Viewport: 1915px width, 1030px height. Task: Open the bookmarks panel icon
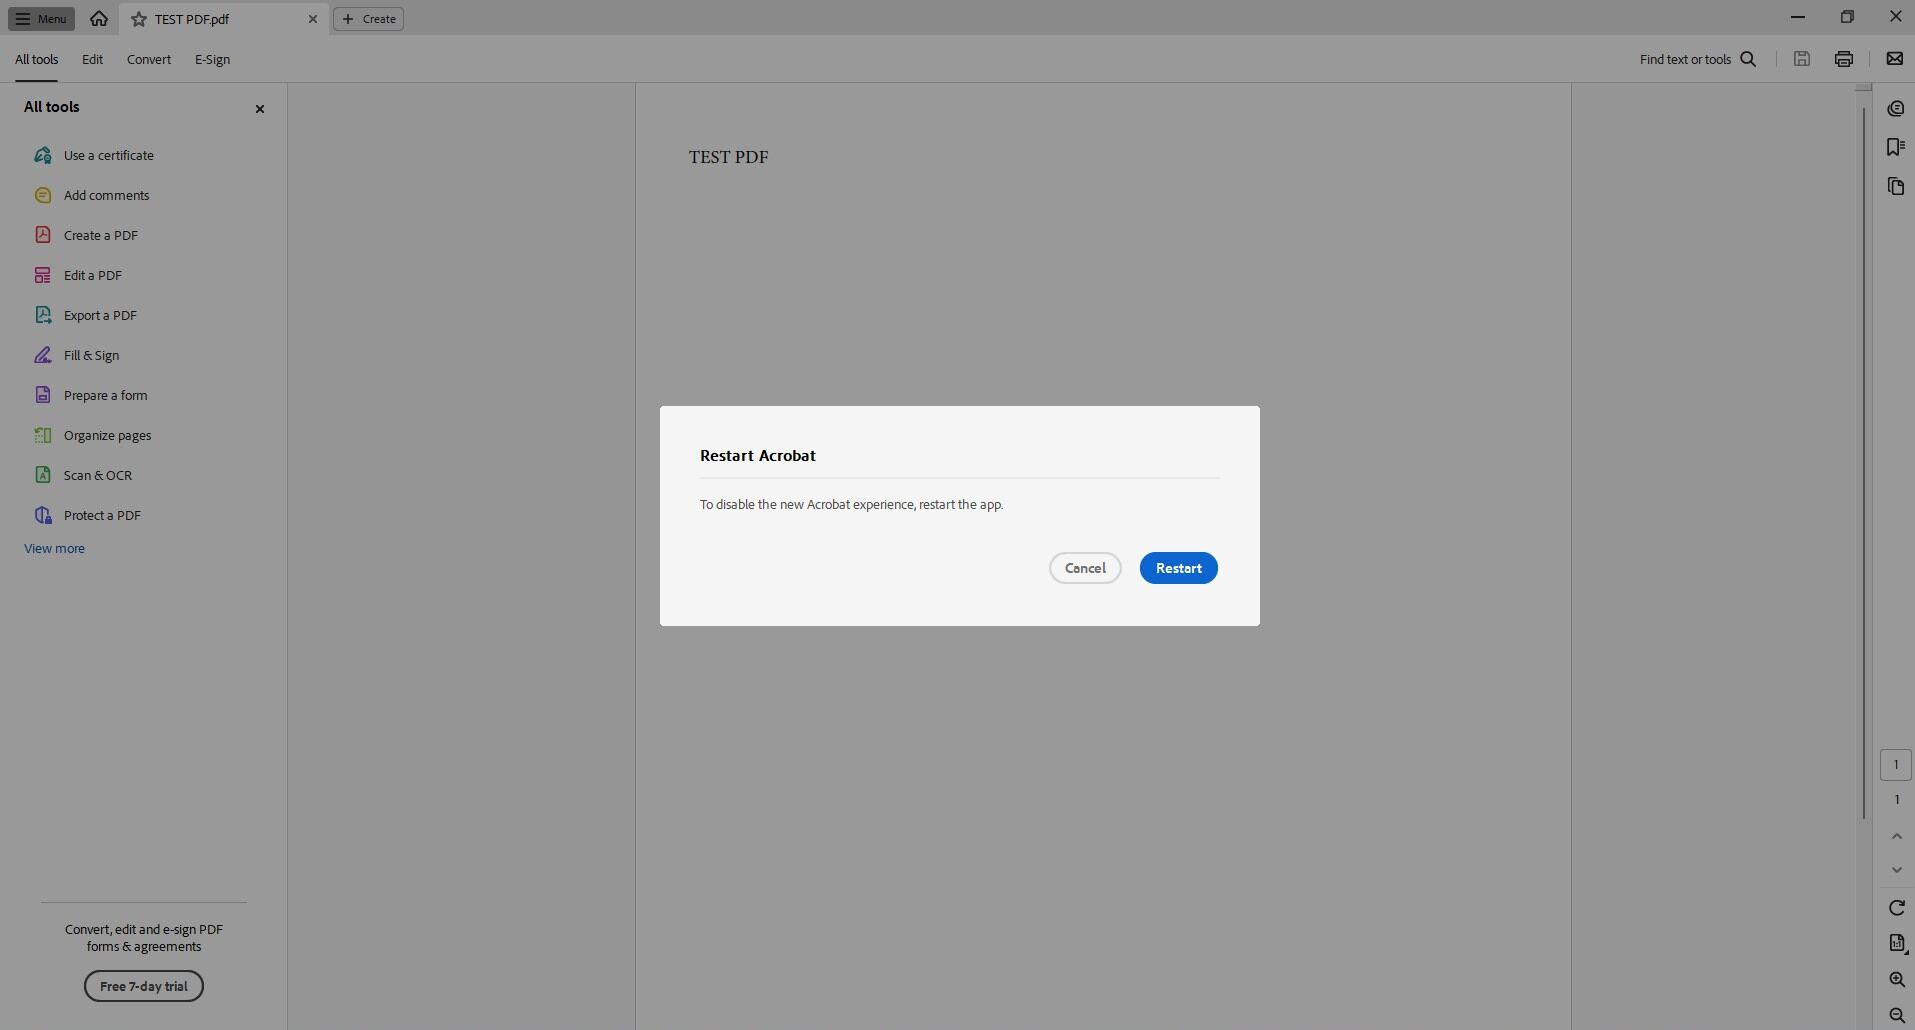pos(1895,147)
